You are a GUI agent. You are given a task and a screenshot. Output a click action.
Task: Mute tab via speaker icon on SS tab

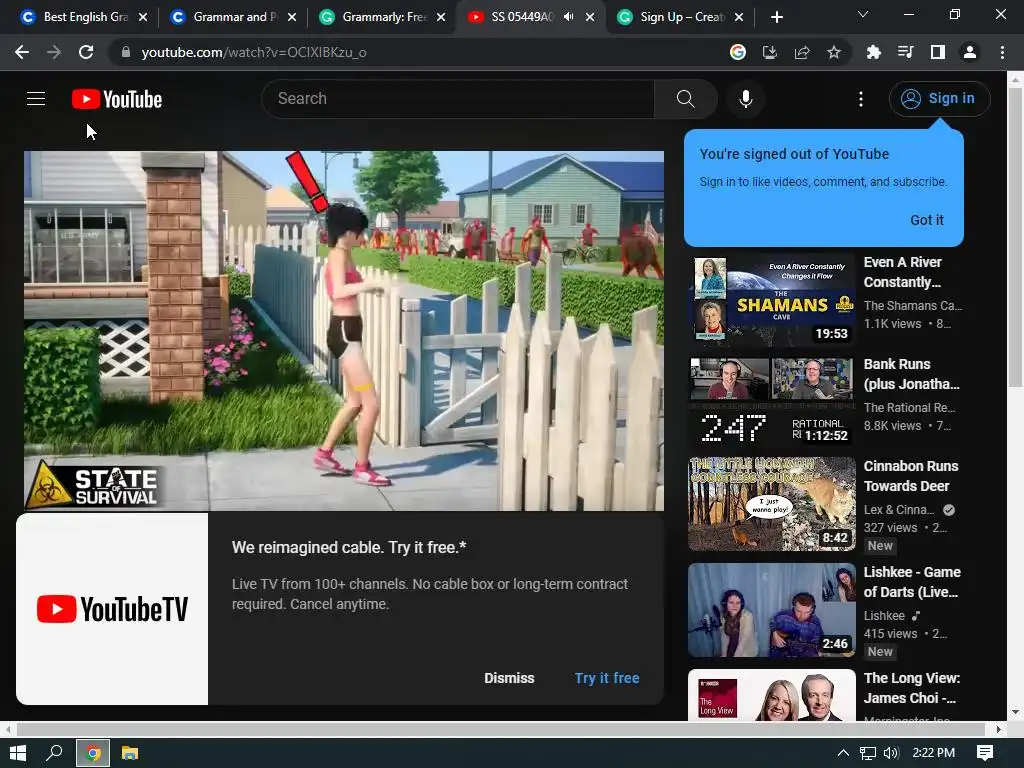569,17
